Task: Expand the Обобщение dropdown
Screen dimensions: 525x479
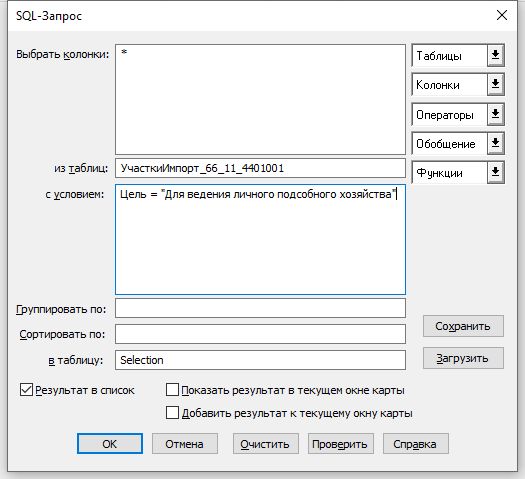Action: point(458,144)
